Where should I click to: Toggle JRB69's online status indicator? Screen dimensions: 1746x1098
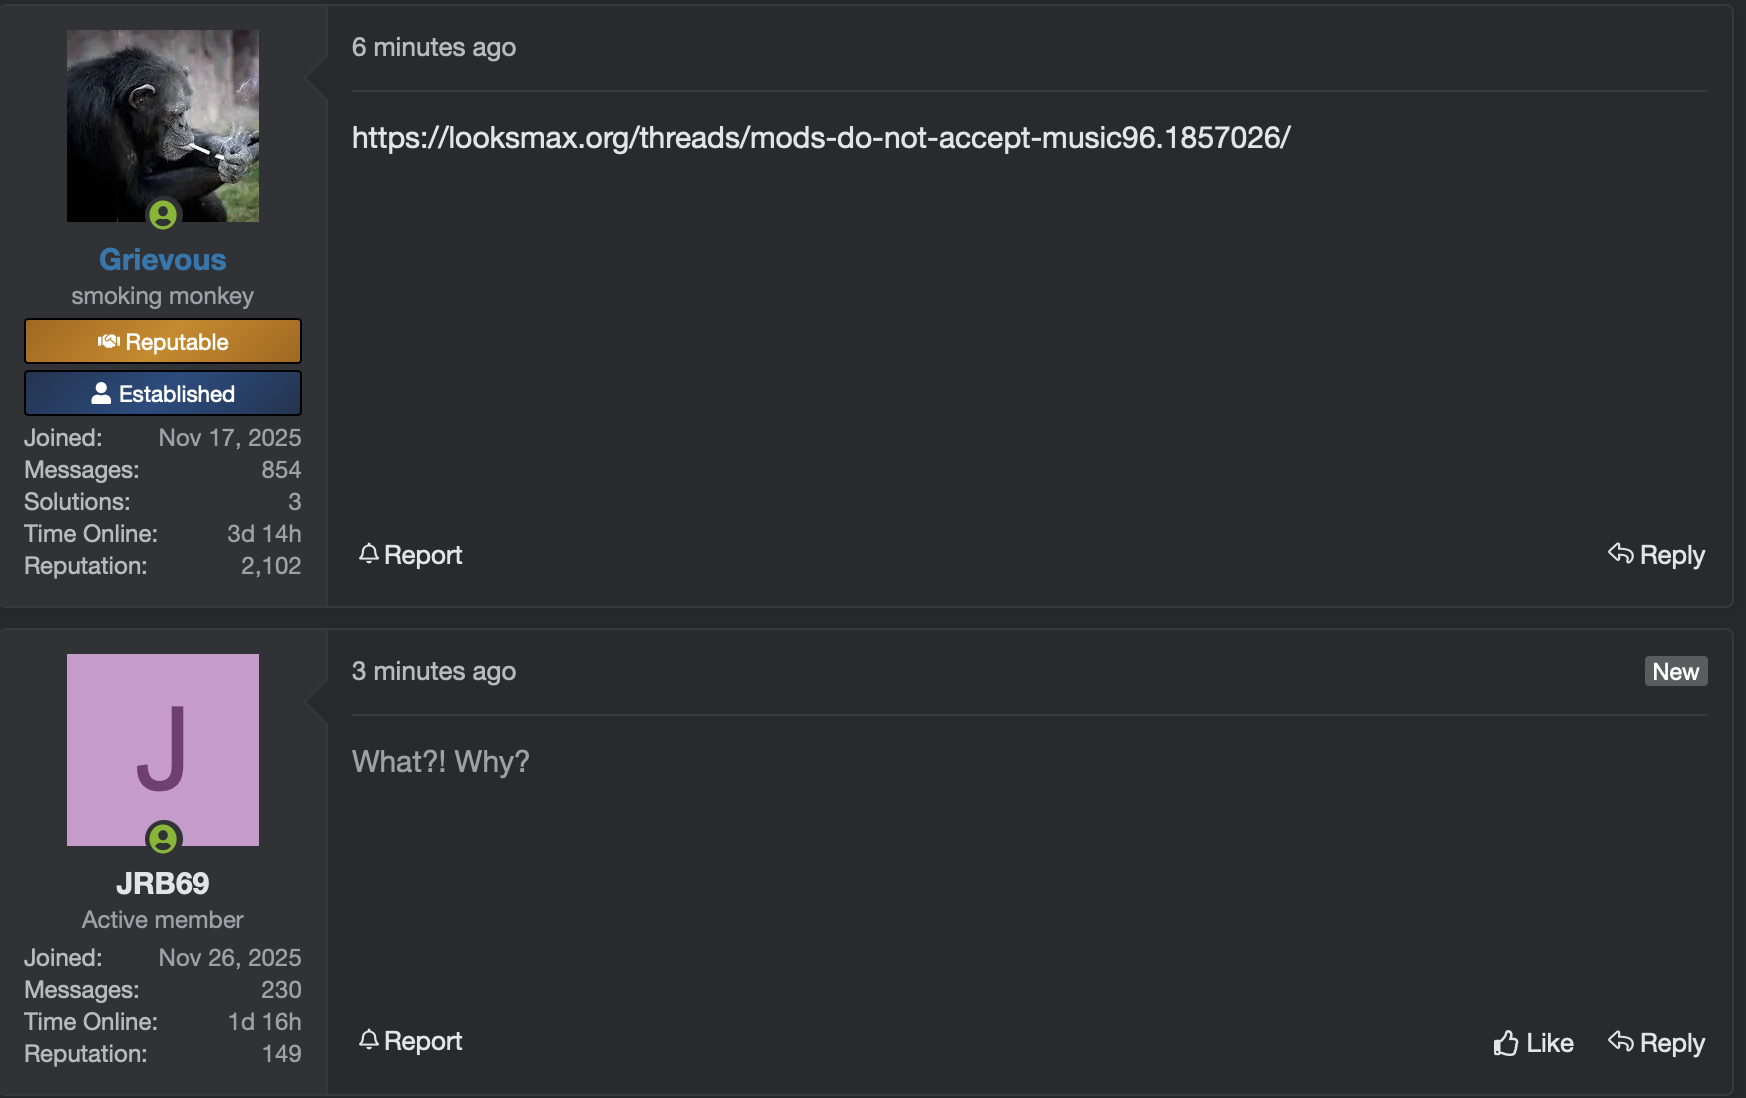click(163, 839)
